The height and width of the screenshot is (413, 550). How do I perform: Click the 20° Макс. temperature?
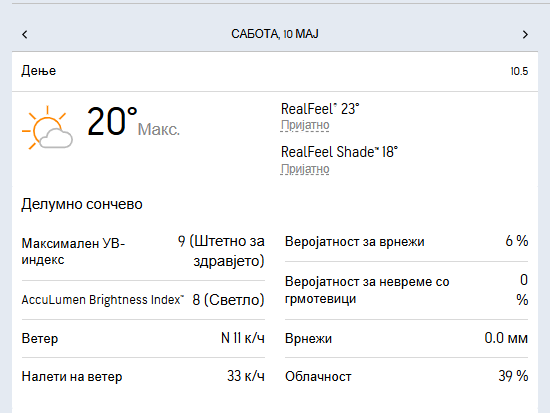click(x=133, y=122)
